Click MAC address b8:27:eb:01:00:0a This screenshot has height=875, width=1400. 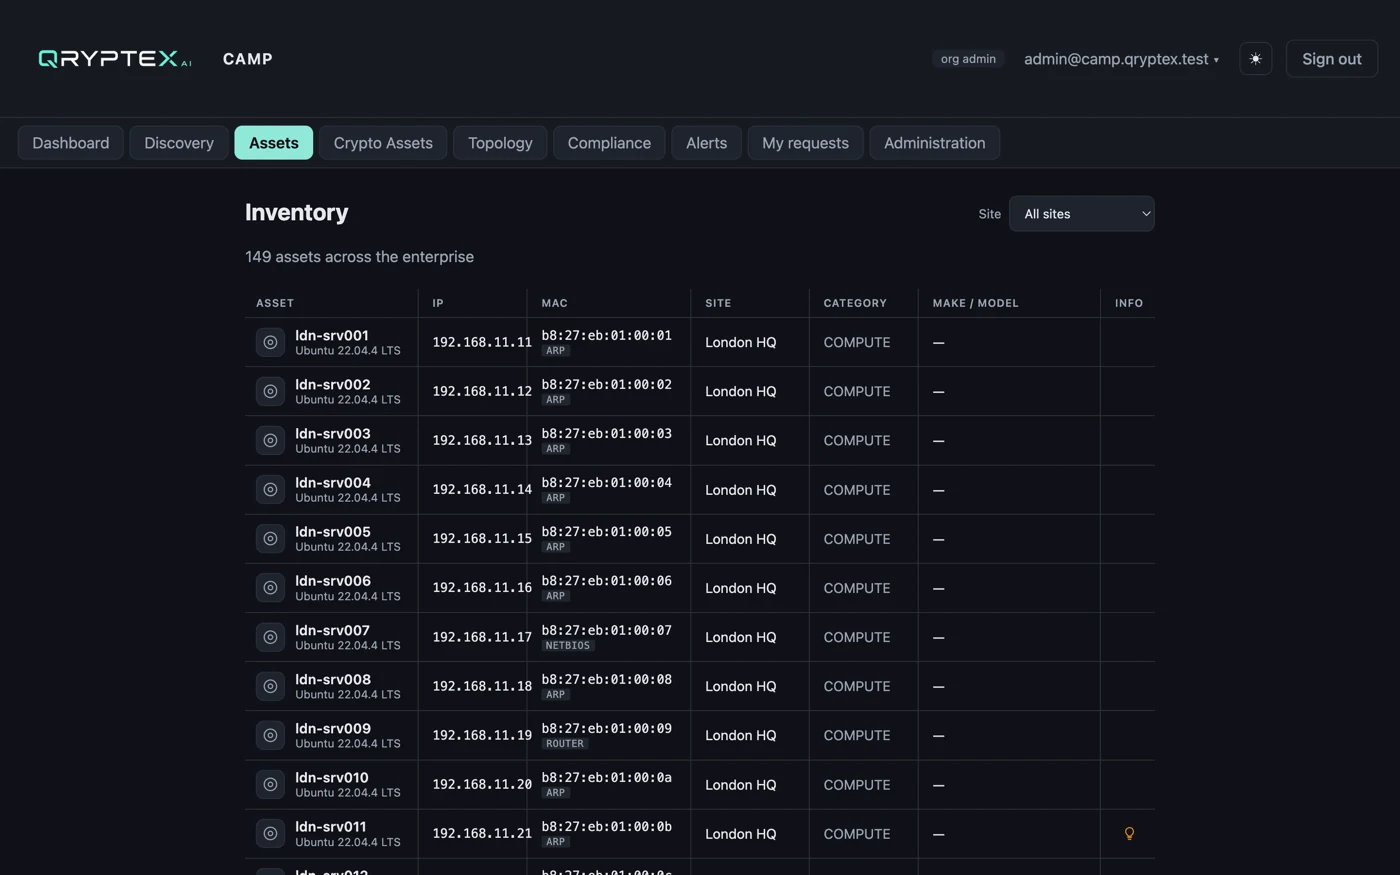607,777
